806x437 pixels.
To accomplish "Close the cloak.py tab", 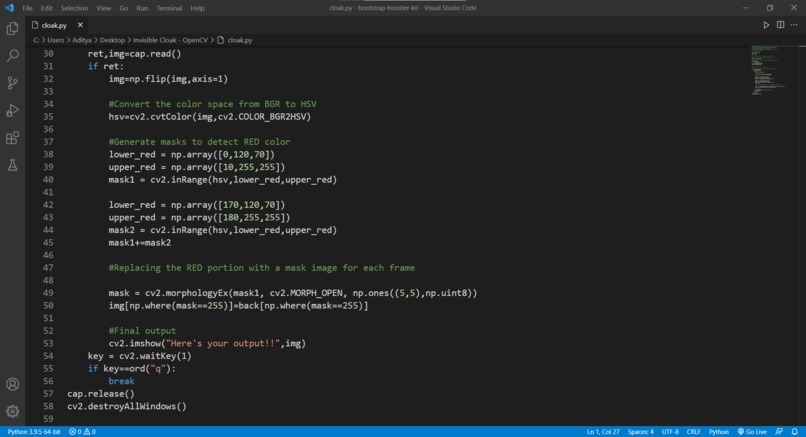I will [80, 25].
